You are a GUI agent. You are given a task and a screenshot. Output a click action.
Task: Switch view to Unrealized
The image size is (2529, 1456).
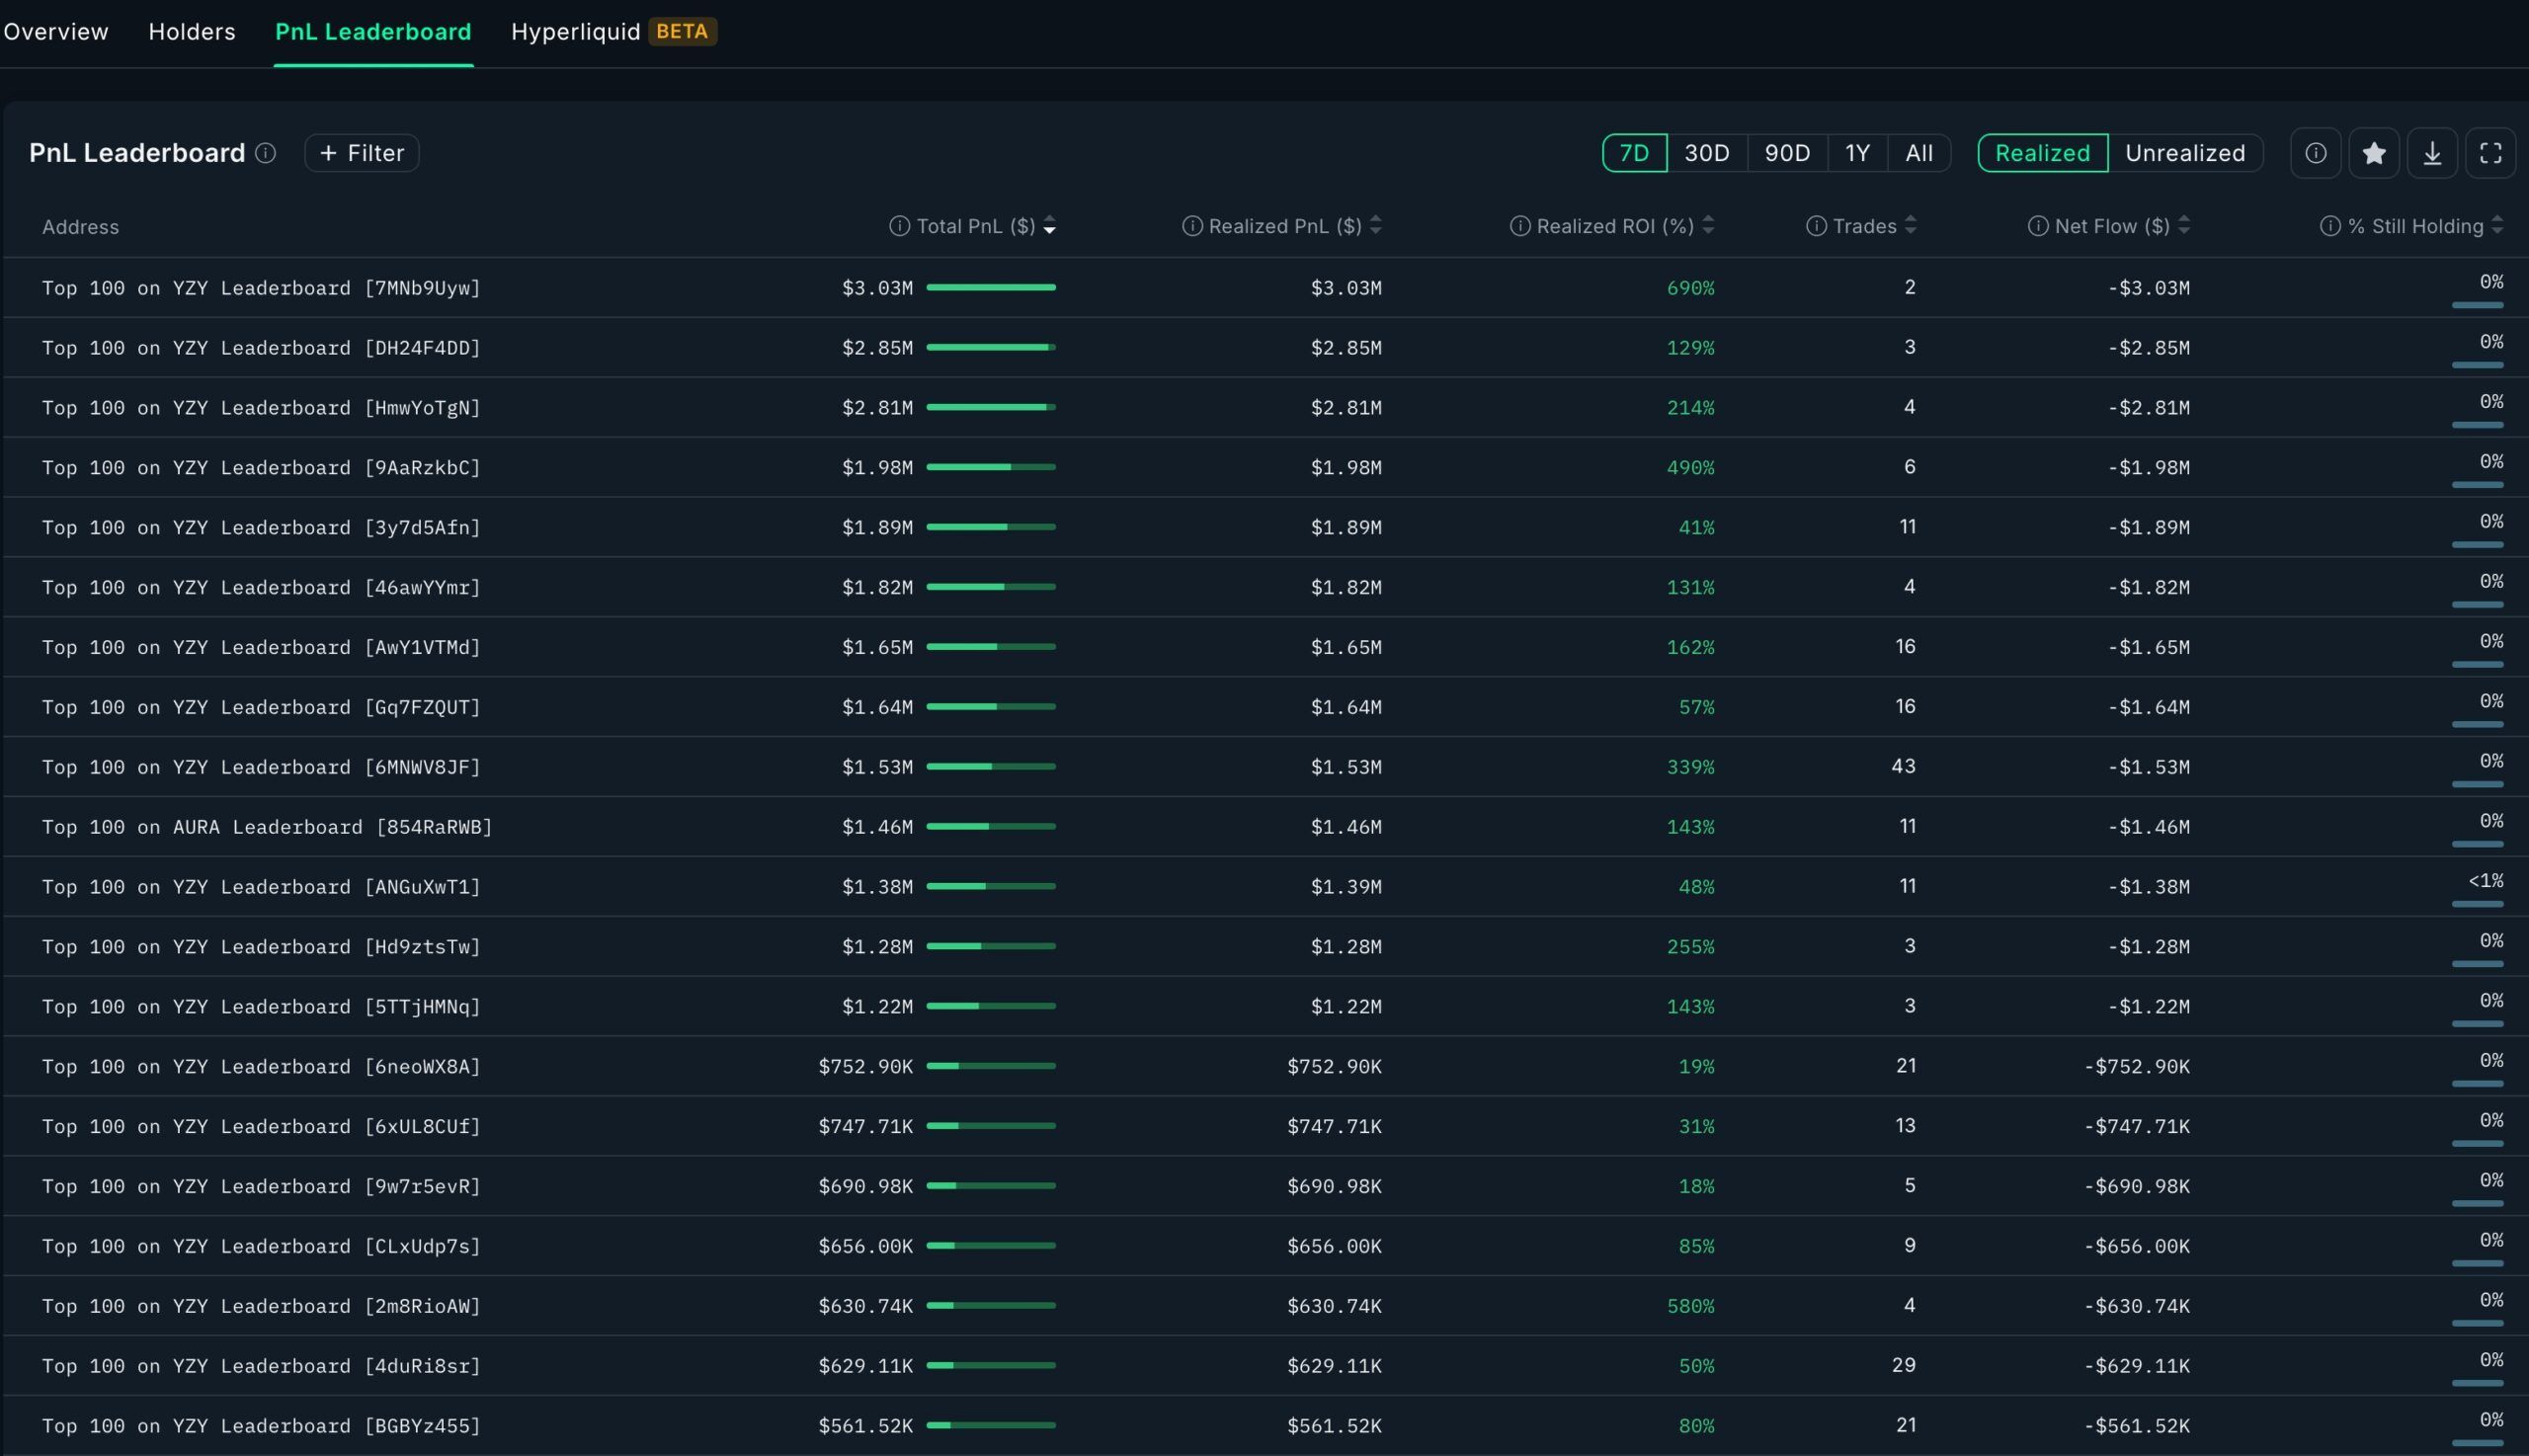(2185, 153)
